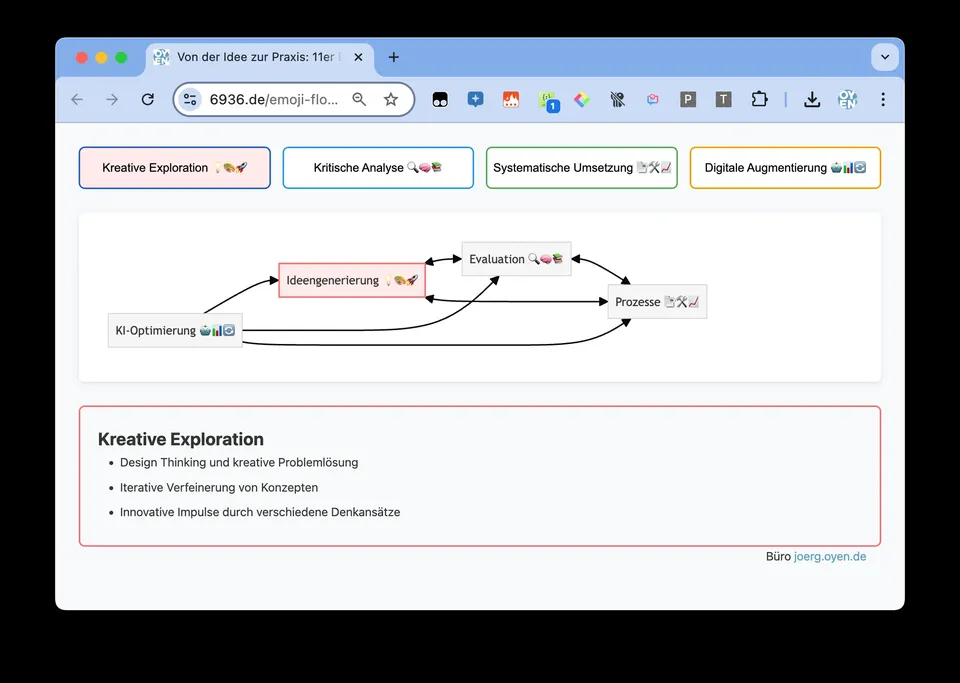Open the joerg.oyen.de link
960x683 pixels.
830,556
